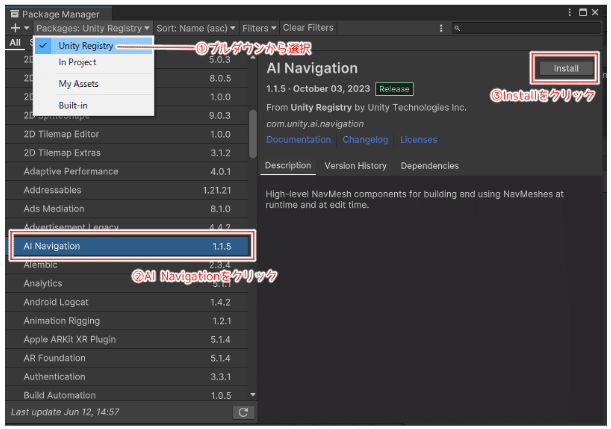Select the Animation Rigging package

(127, 321)
